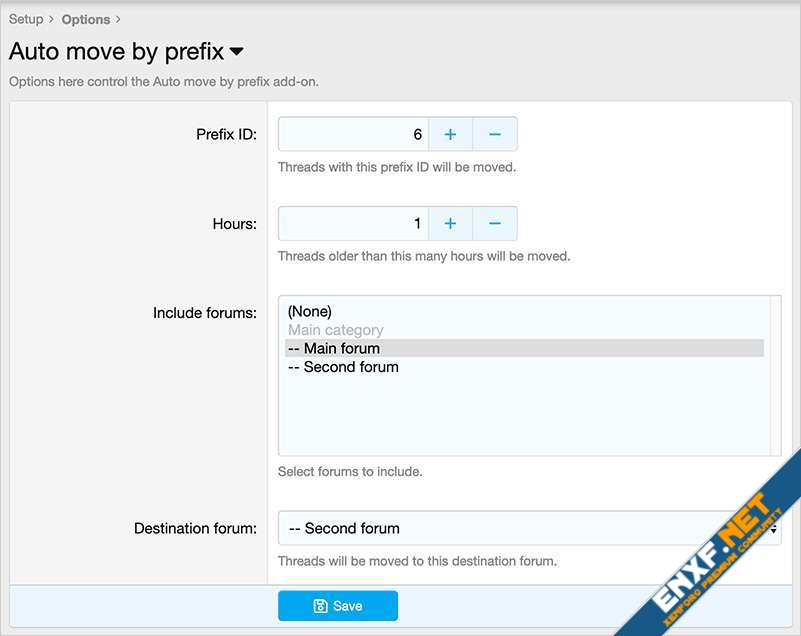801x636 pixels.
Task: Choose '-- Second forum' in Include forums list
Action: click(x=343, y=367)
